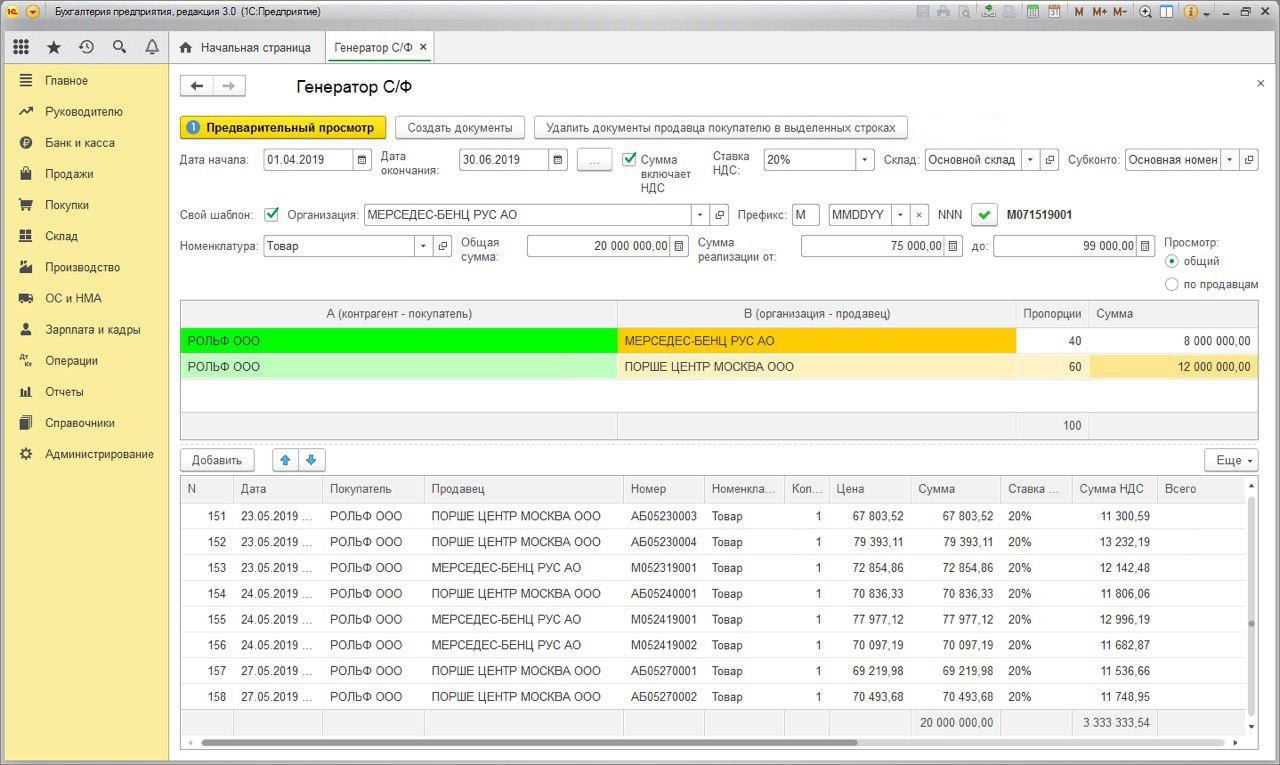Viewport: 1280px width, 765px height.
Task: Click the green checkmark button after NNN
Action: click(984, 215)
